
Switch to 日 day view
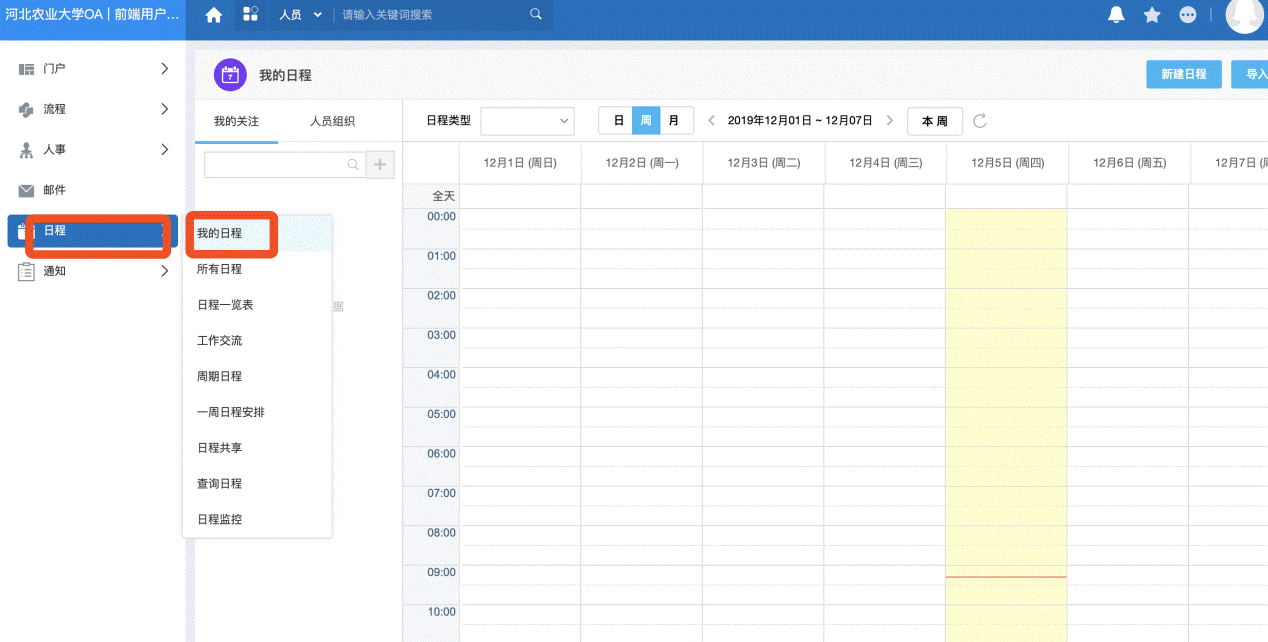[618, 119]
